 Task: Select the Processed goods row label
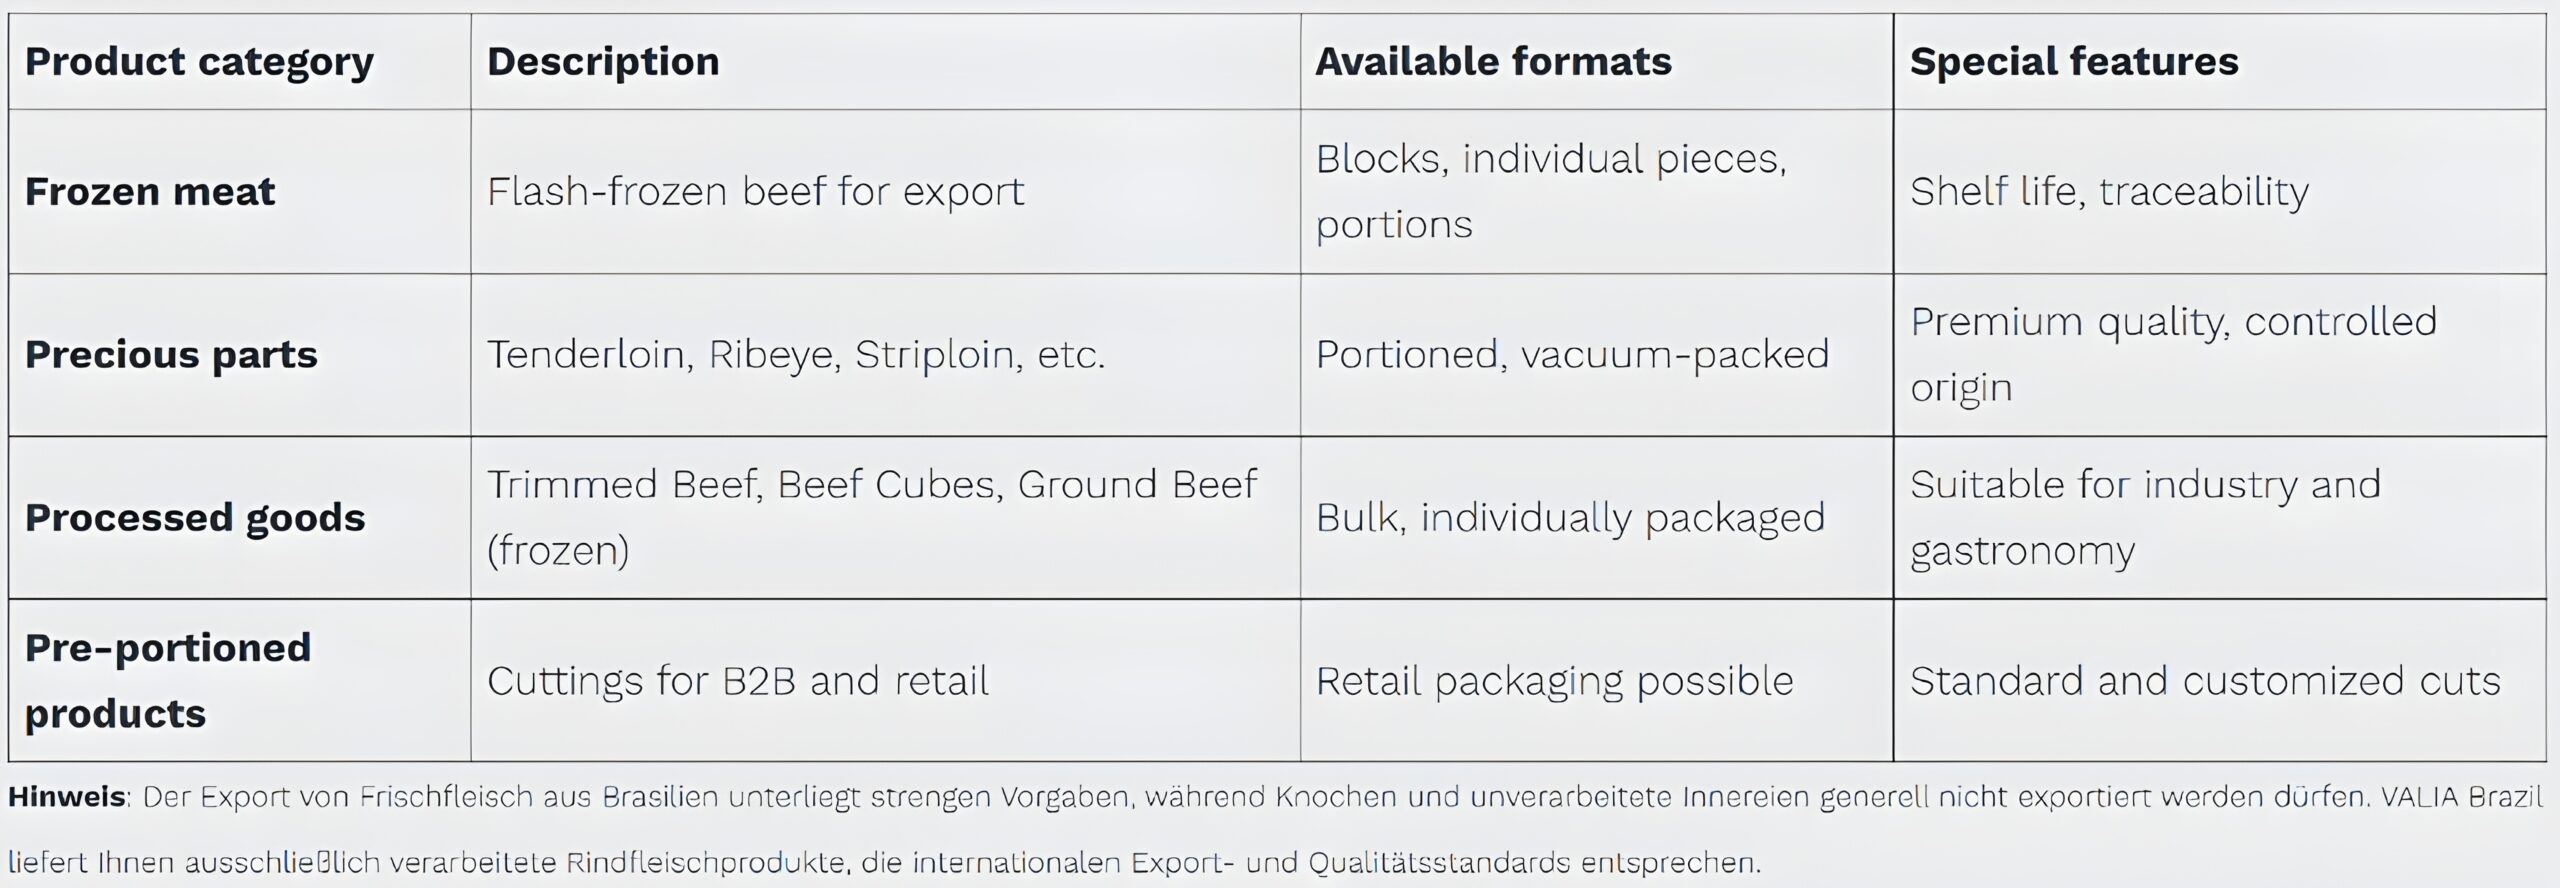click(195, 518)
